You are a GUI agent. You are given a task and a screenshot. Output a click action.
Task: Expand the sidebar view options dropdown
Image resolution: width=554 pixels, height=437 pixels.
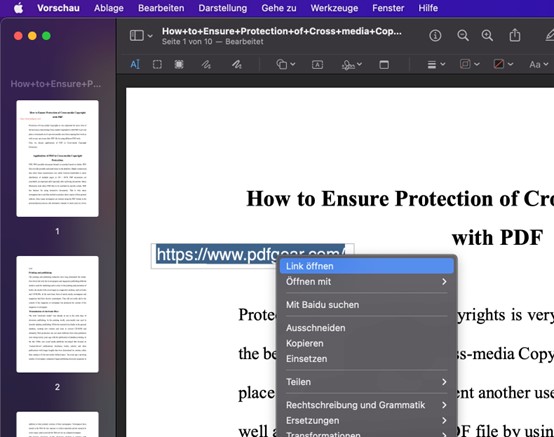141,35
